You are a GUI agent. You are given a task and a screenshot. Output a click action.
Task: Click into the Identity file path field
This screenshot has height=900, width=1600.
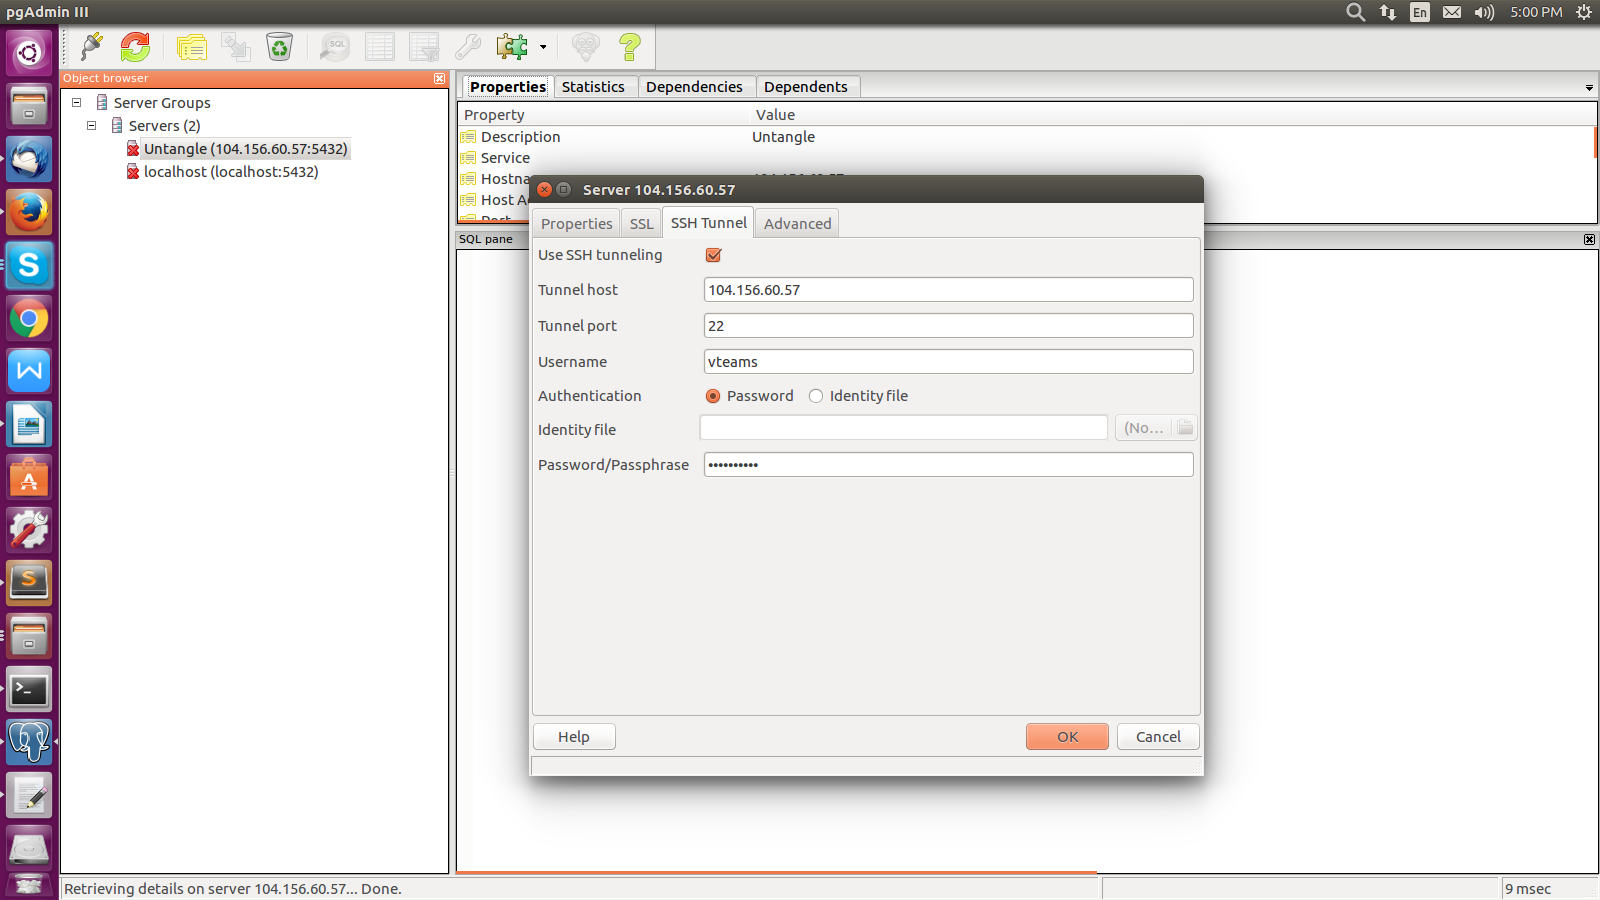tap(904, 428)
